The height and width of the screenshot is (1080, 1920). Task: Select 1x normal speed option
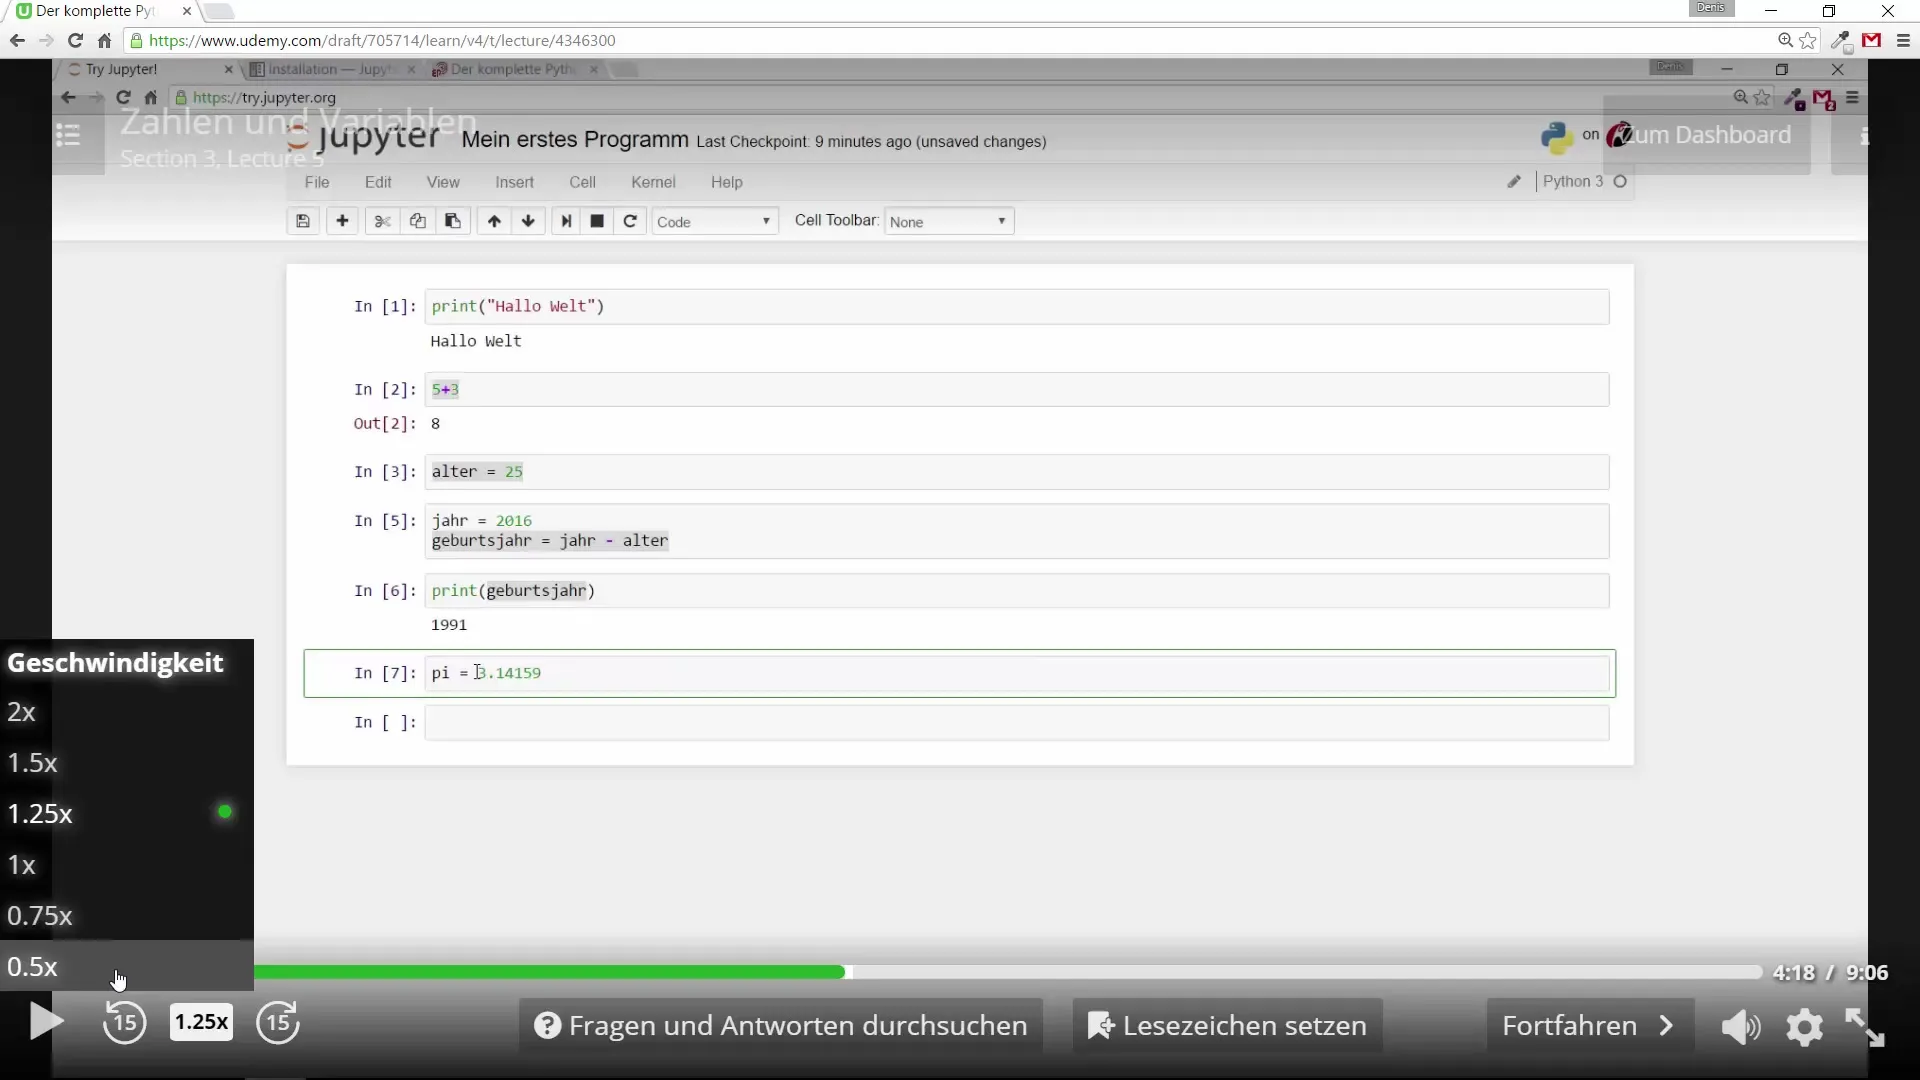22,865
